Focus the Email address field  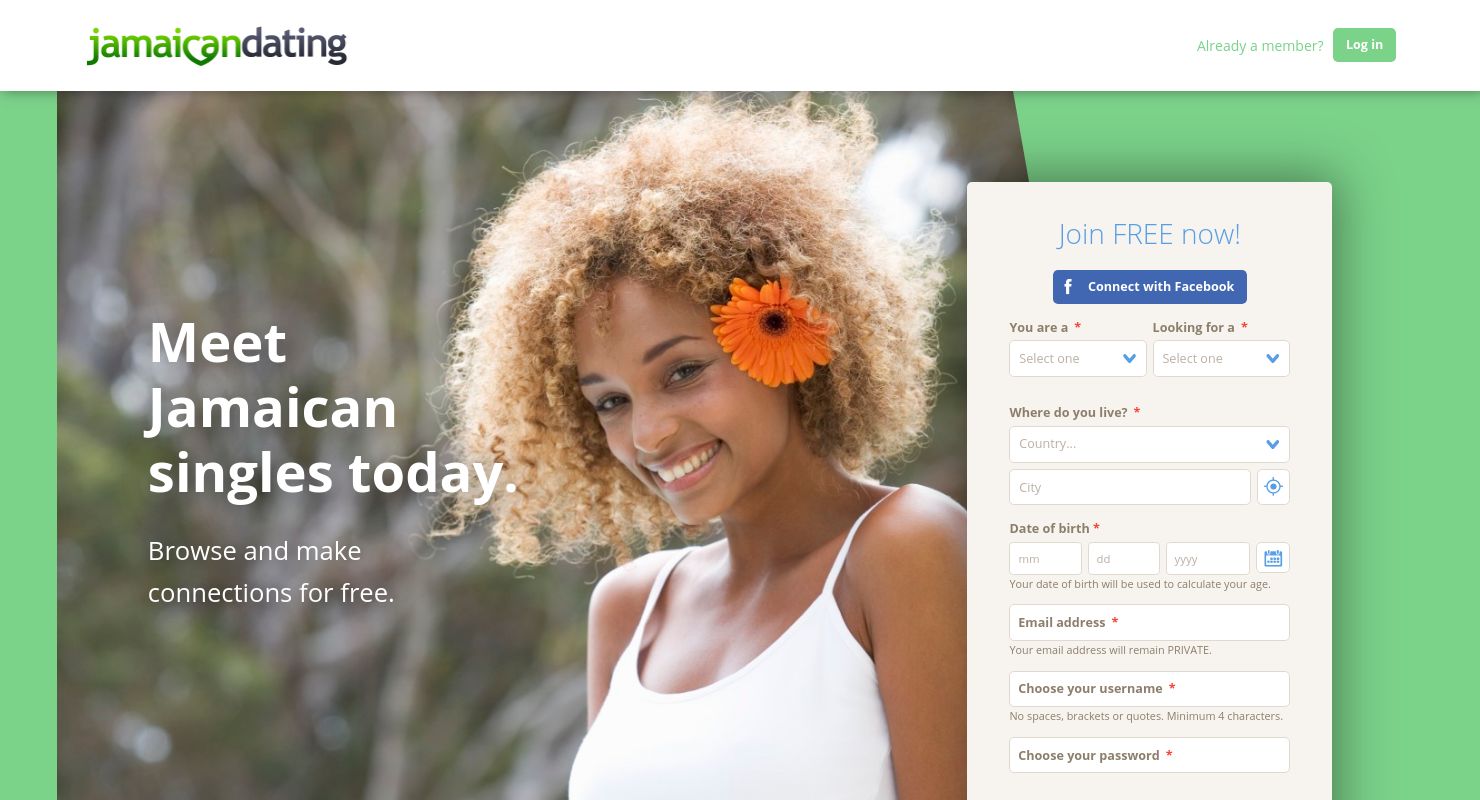coord(1149,622)
